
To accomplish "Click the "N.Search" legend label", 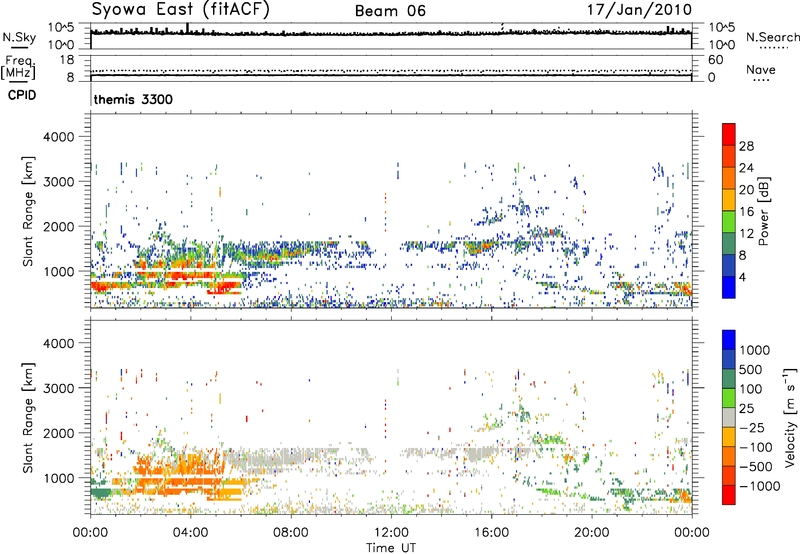I will 773,37.
